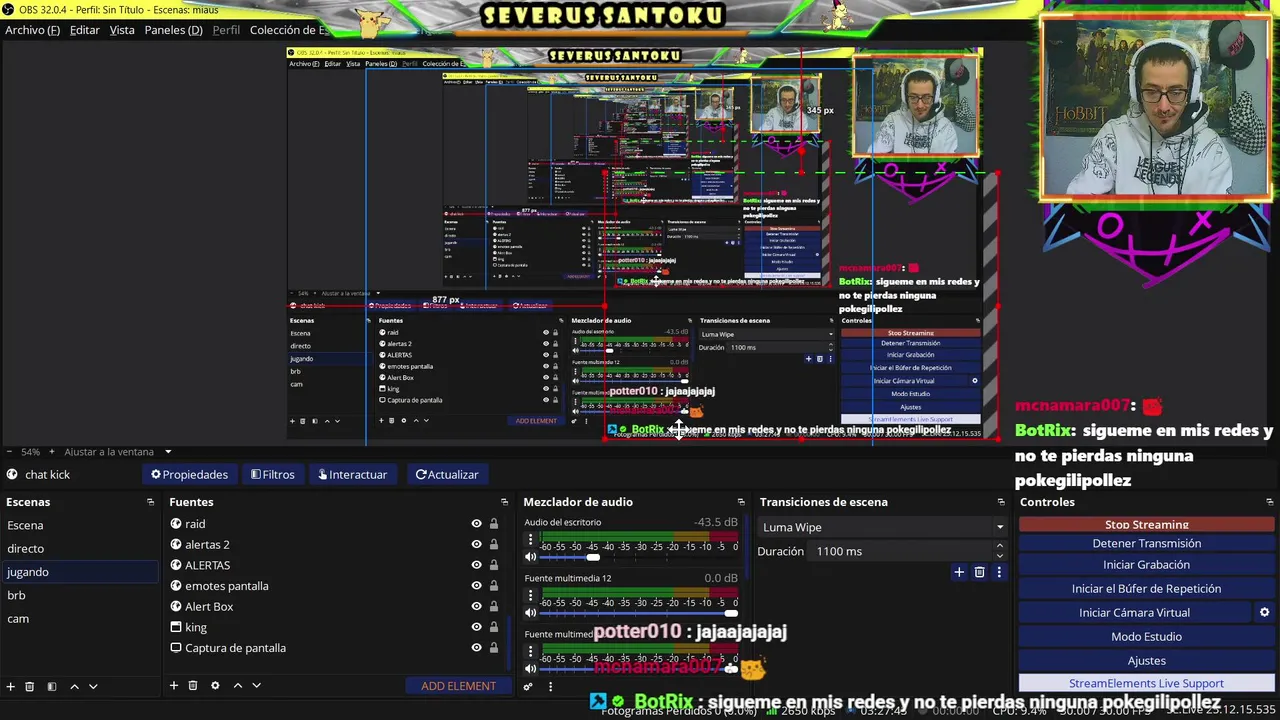Zoom in preview with plus icon
Screen dimensions: 1280x720
tap(52, 452)
